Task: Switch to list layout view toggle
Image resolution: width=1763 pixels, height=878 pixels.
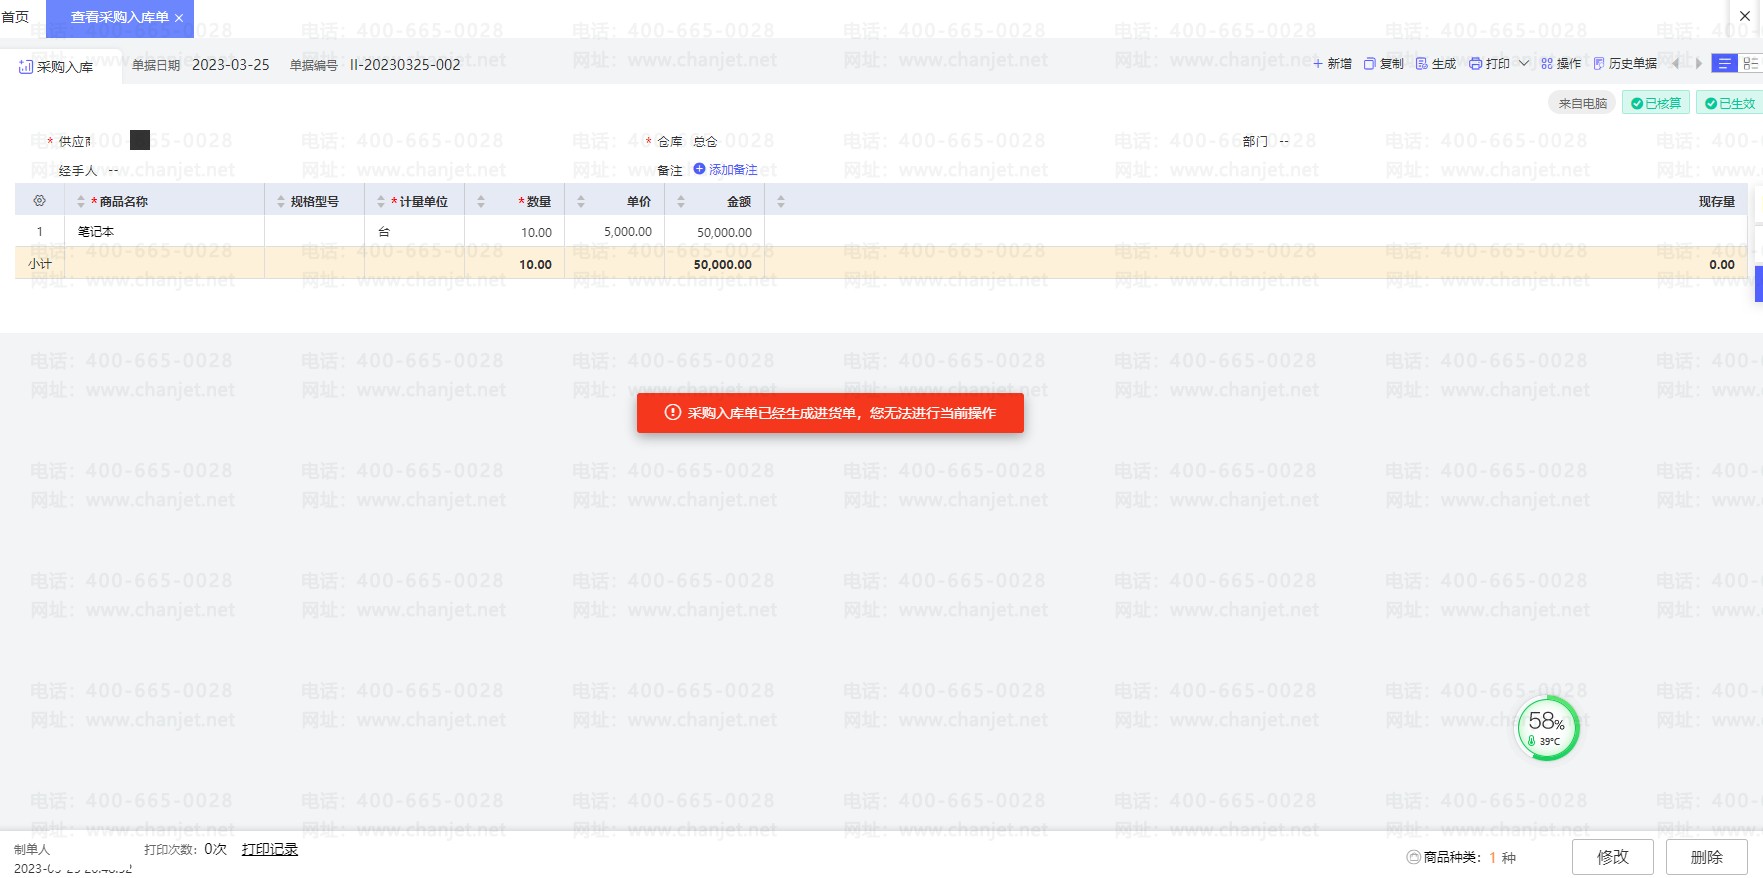Action: pos(1724,64)
